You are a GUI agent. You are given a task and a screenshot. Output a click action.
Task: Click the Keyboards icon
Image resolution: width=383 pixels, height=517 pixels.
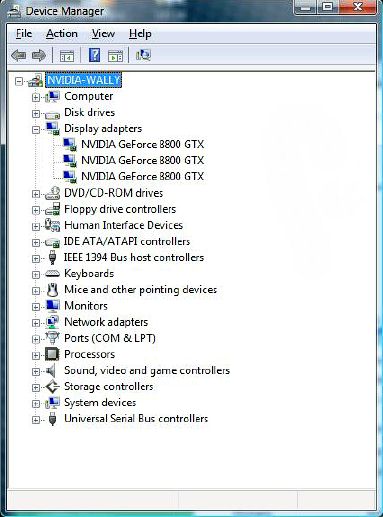tap(52, 274)
